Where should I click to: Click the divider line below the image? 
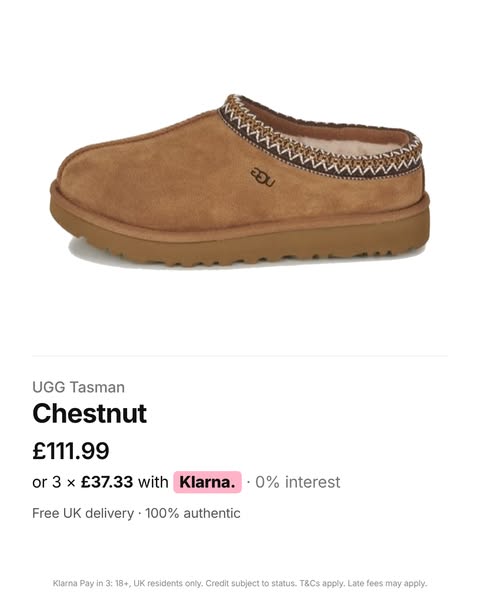[240, 356]
